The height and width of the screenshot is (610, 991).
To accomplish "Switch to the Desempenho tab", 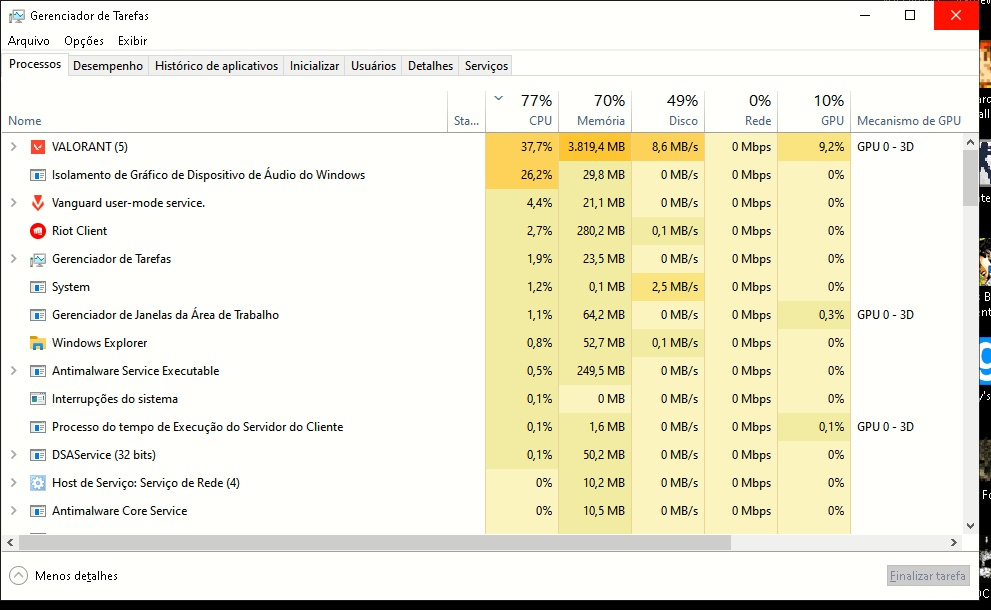I will coord(108,66).
